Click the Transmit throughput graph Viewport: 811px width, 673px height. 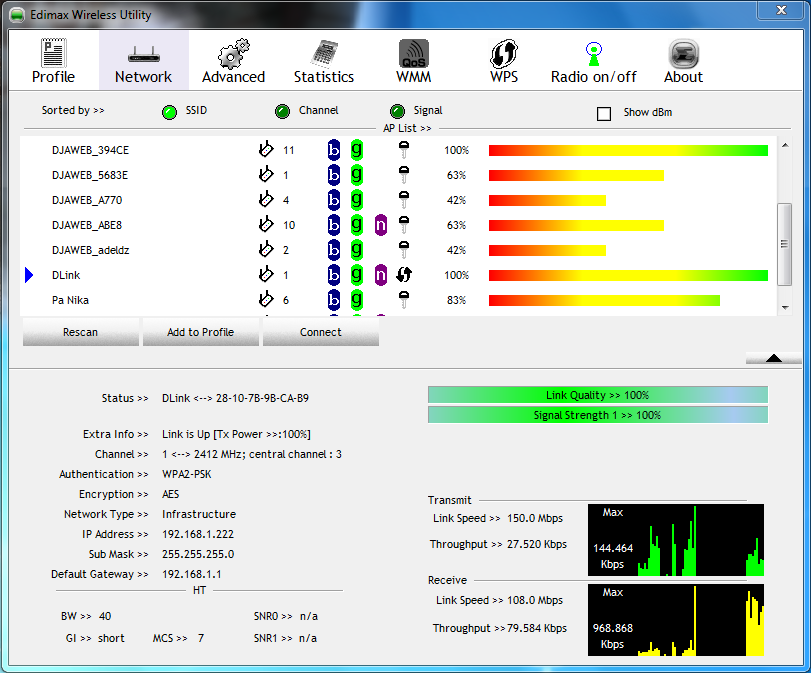click(x=675, y=540)
